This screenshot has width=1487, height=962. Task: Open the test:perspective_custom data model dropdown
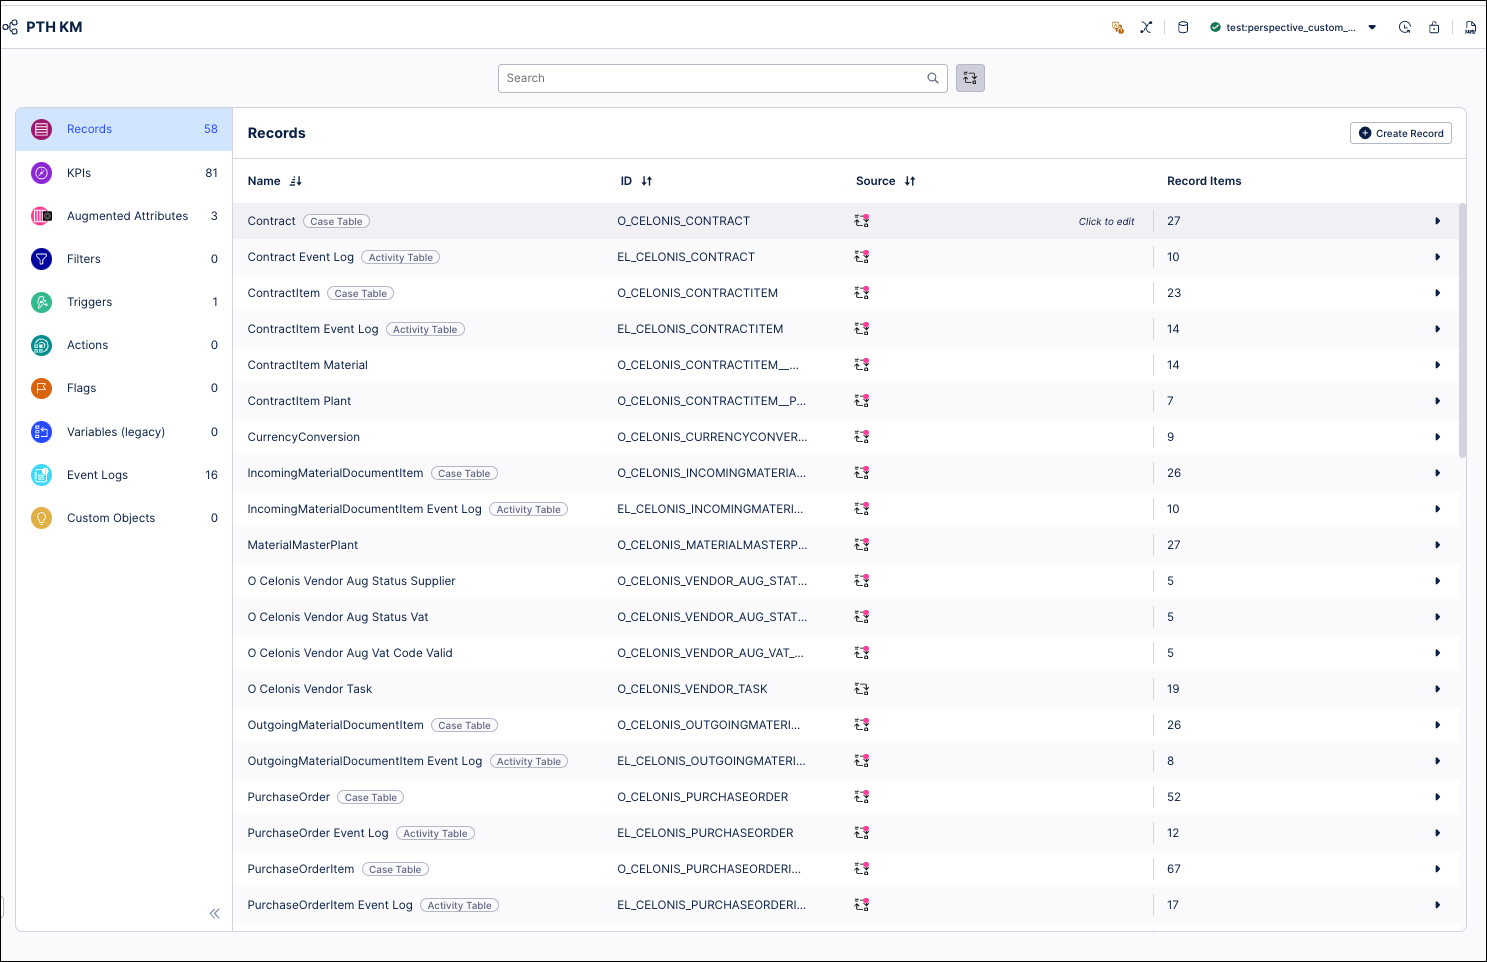[x=1293, y=27]
